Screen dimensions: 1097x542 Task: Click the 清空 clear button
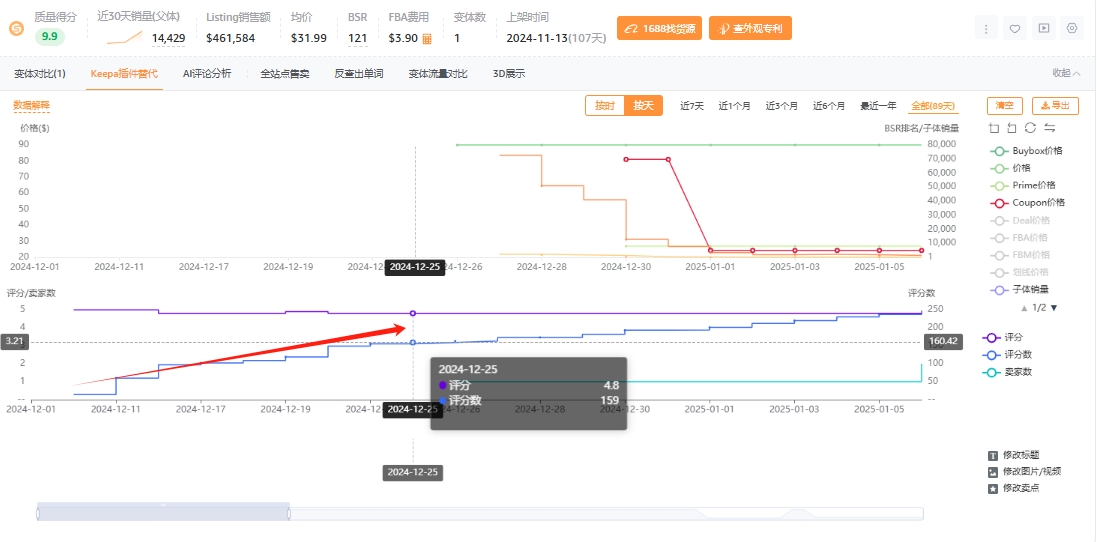click(1005, 106)
